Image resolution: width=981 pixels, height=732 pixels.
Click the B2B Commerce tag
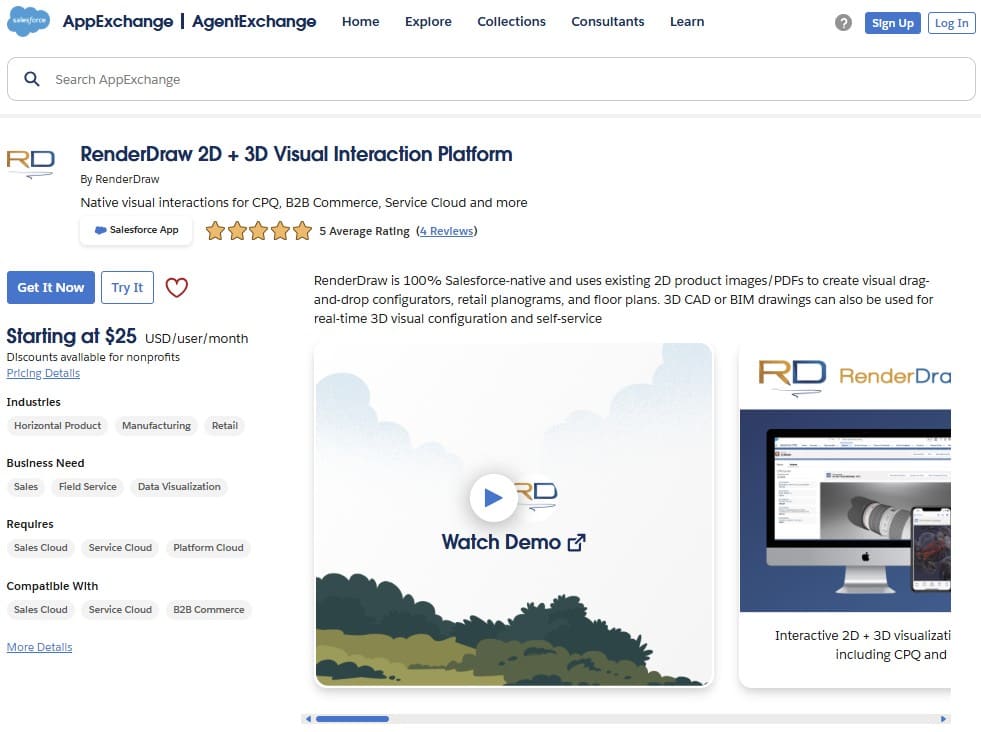tap(208, 610)
